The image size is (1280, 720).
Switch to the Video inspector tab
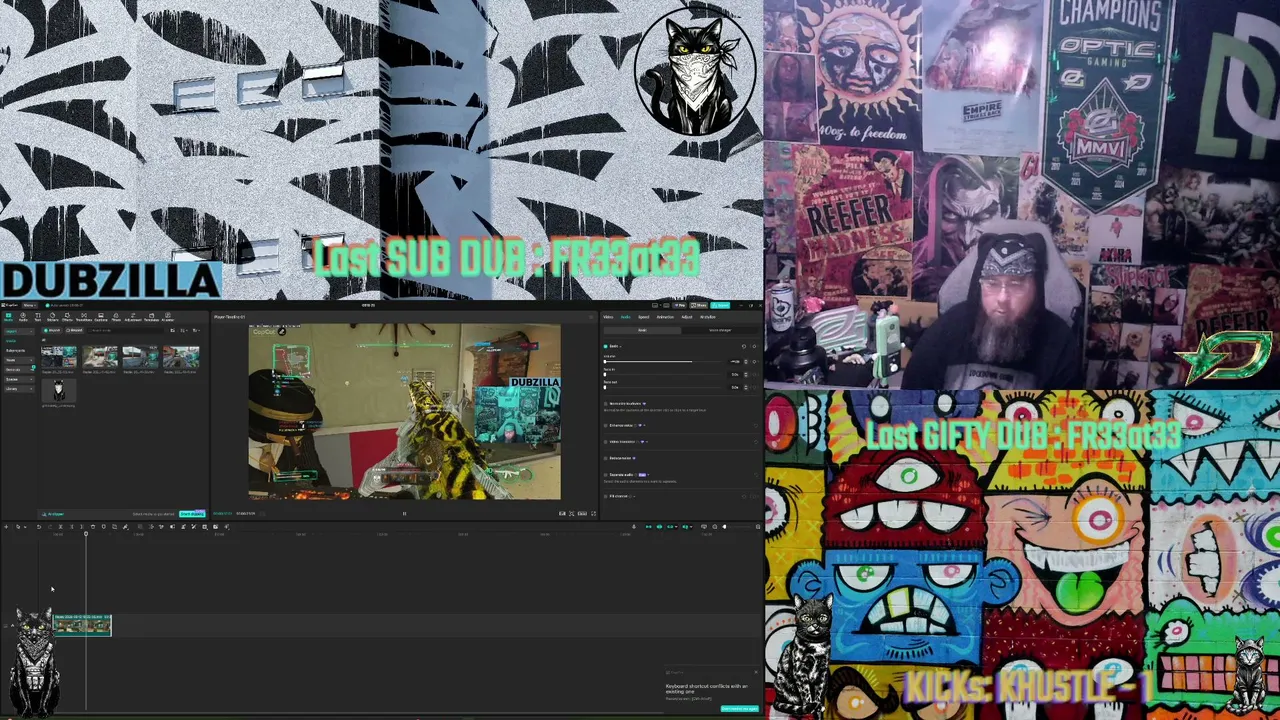pos(608,317)
